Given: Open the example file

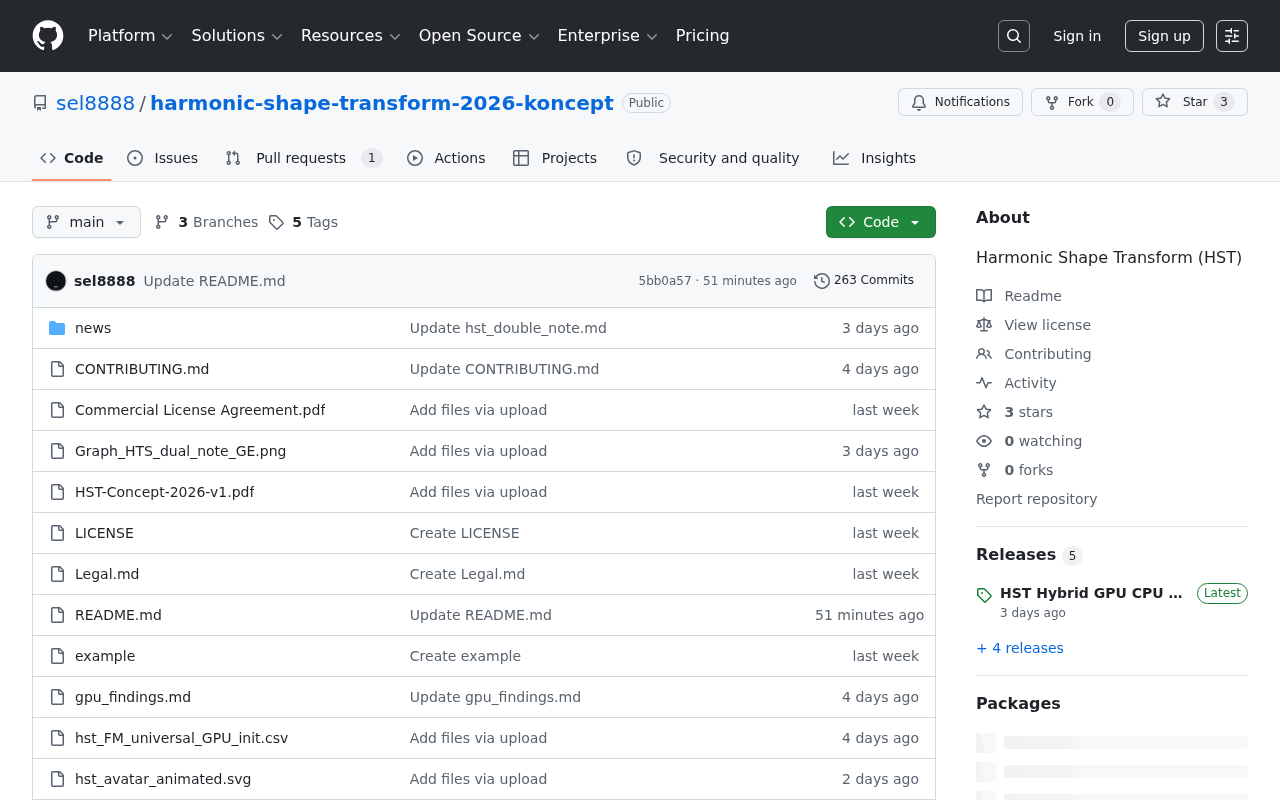Looking at the screenshot, I should click(105, 656).
